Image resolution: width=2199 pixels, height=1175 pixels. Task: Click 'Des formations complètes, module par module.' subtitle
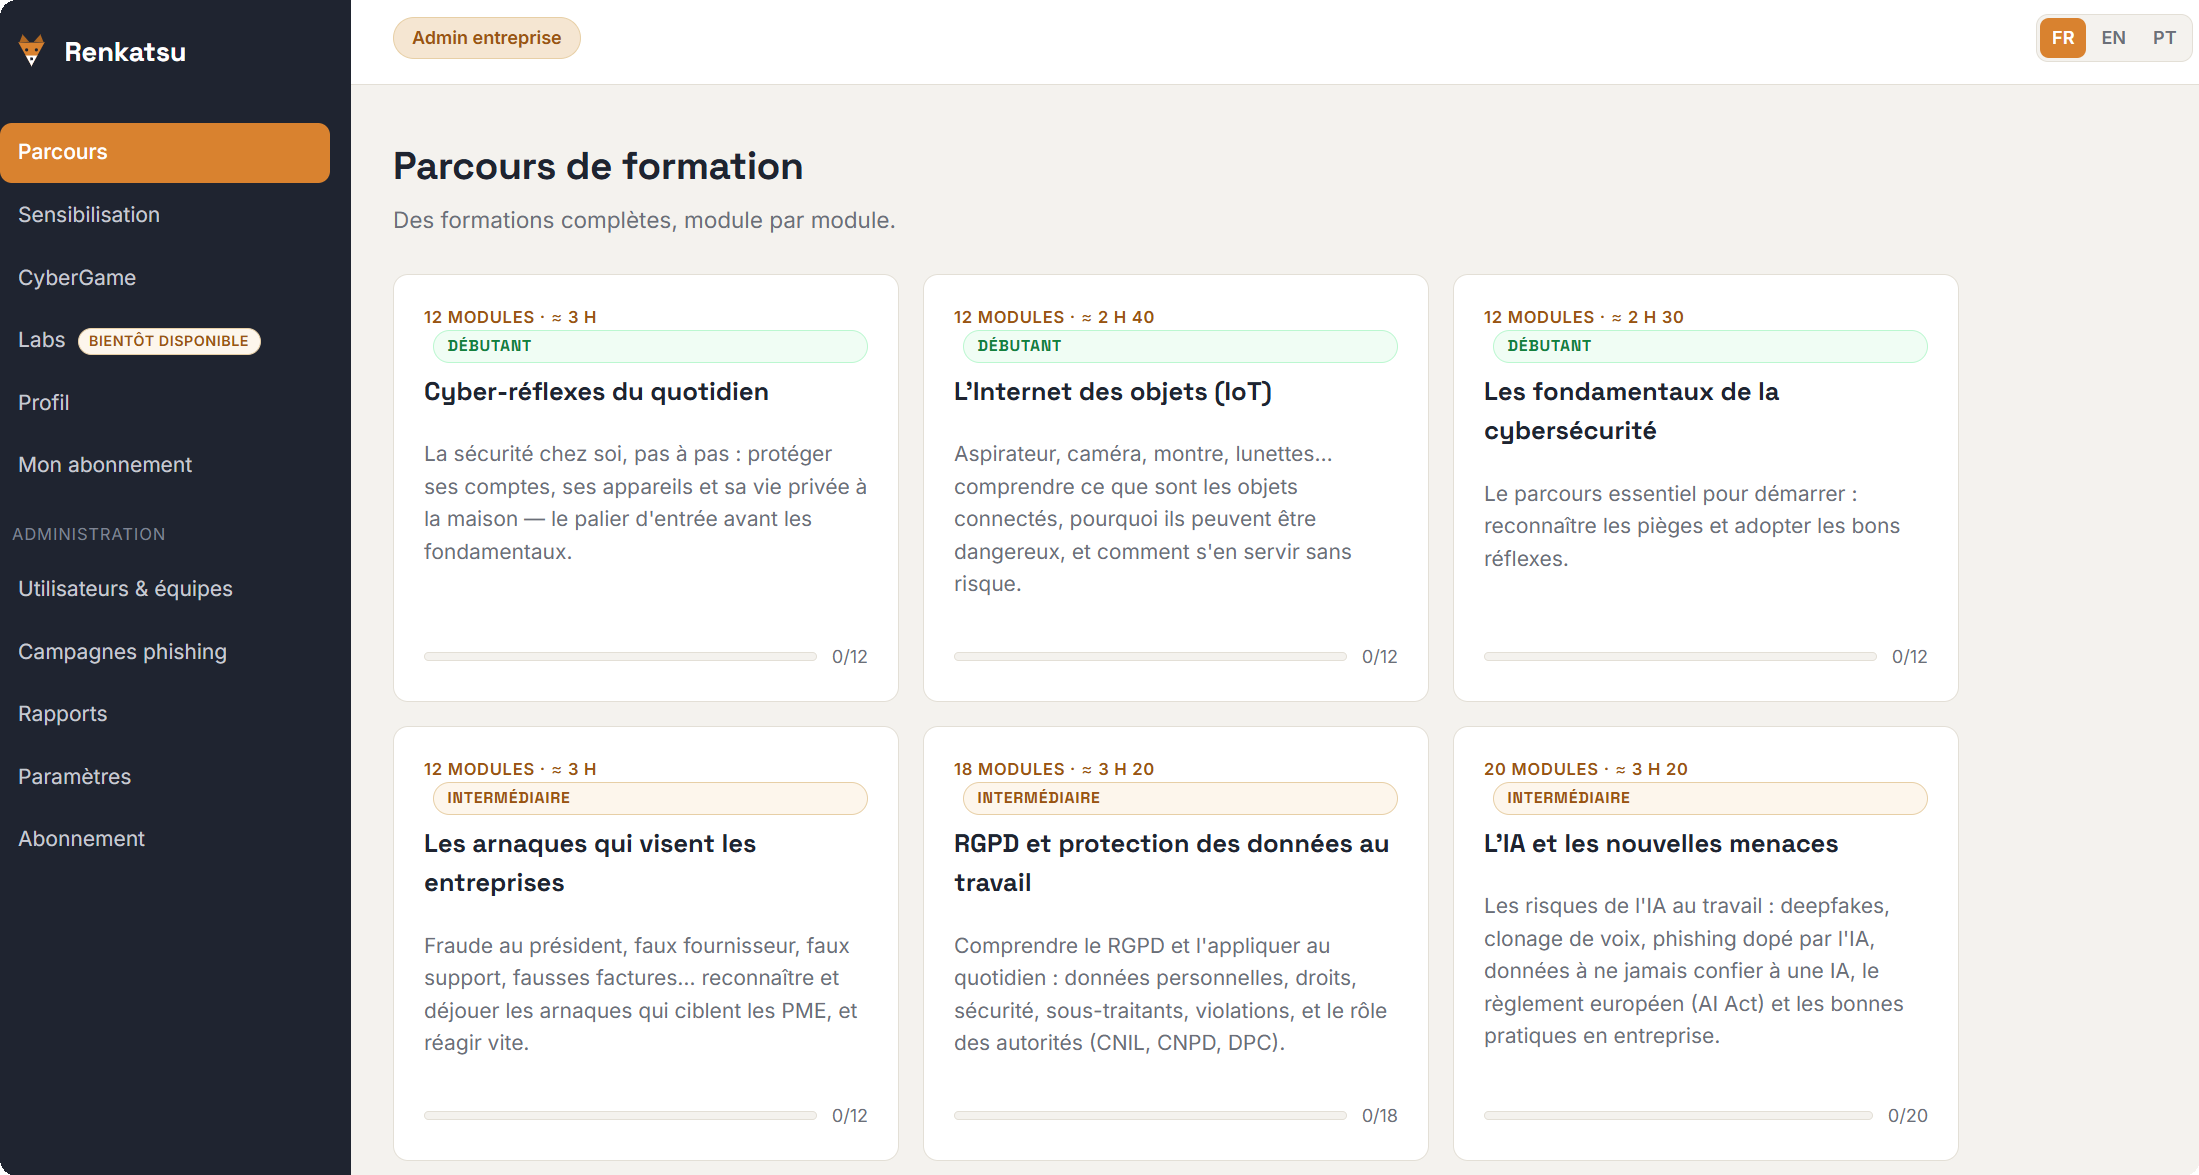644,220
